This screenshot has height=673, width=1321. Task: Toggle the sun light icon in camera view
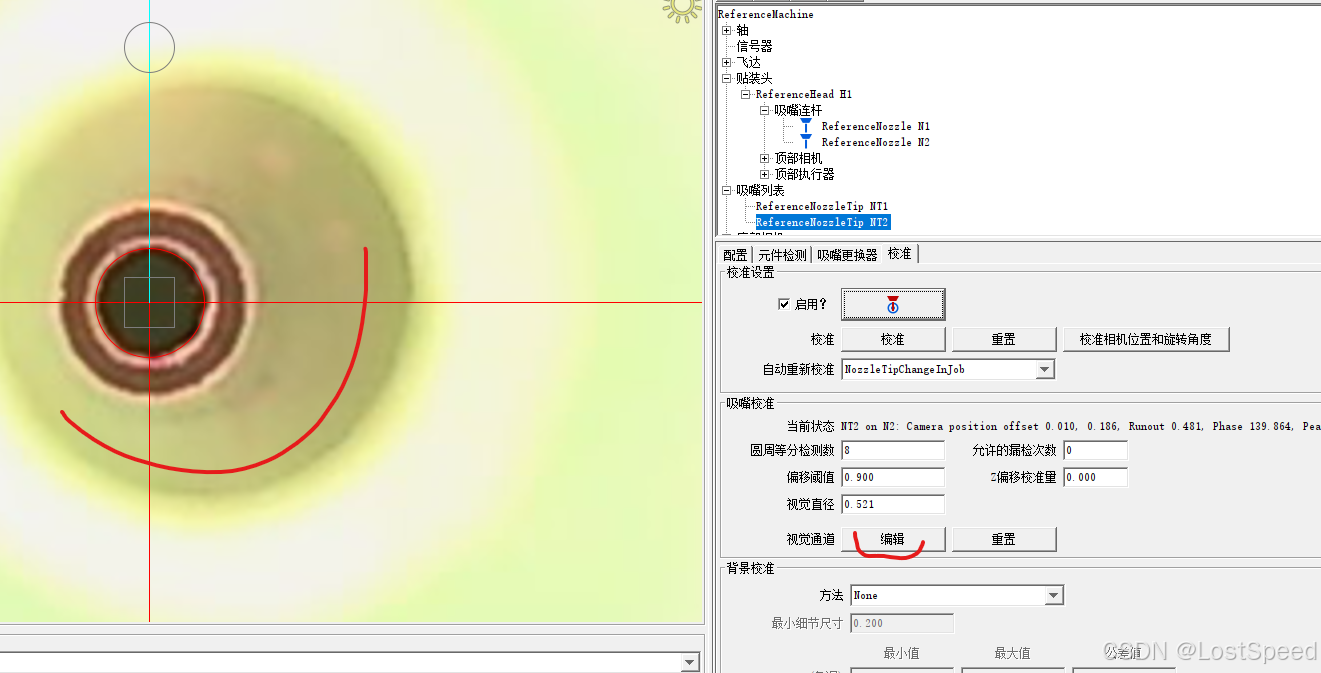(x=682, y=8)
